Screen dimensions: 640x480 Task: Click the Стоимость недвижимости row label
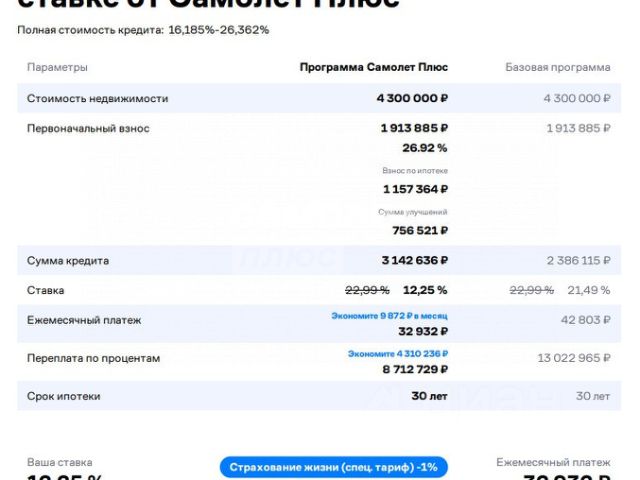[97, 98]
